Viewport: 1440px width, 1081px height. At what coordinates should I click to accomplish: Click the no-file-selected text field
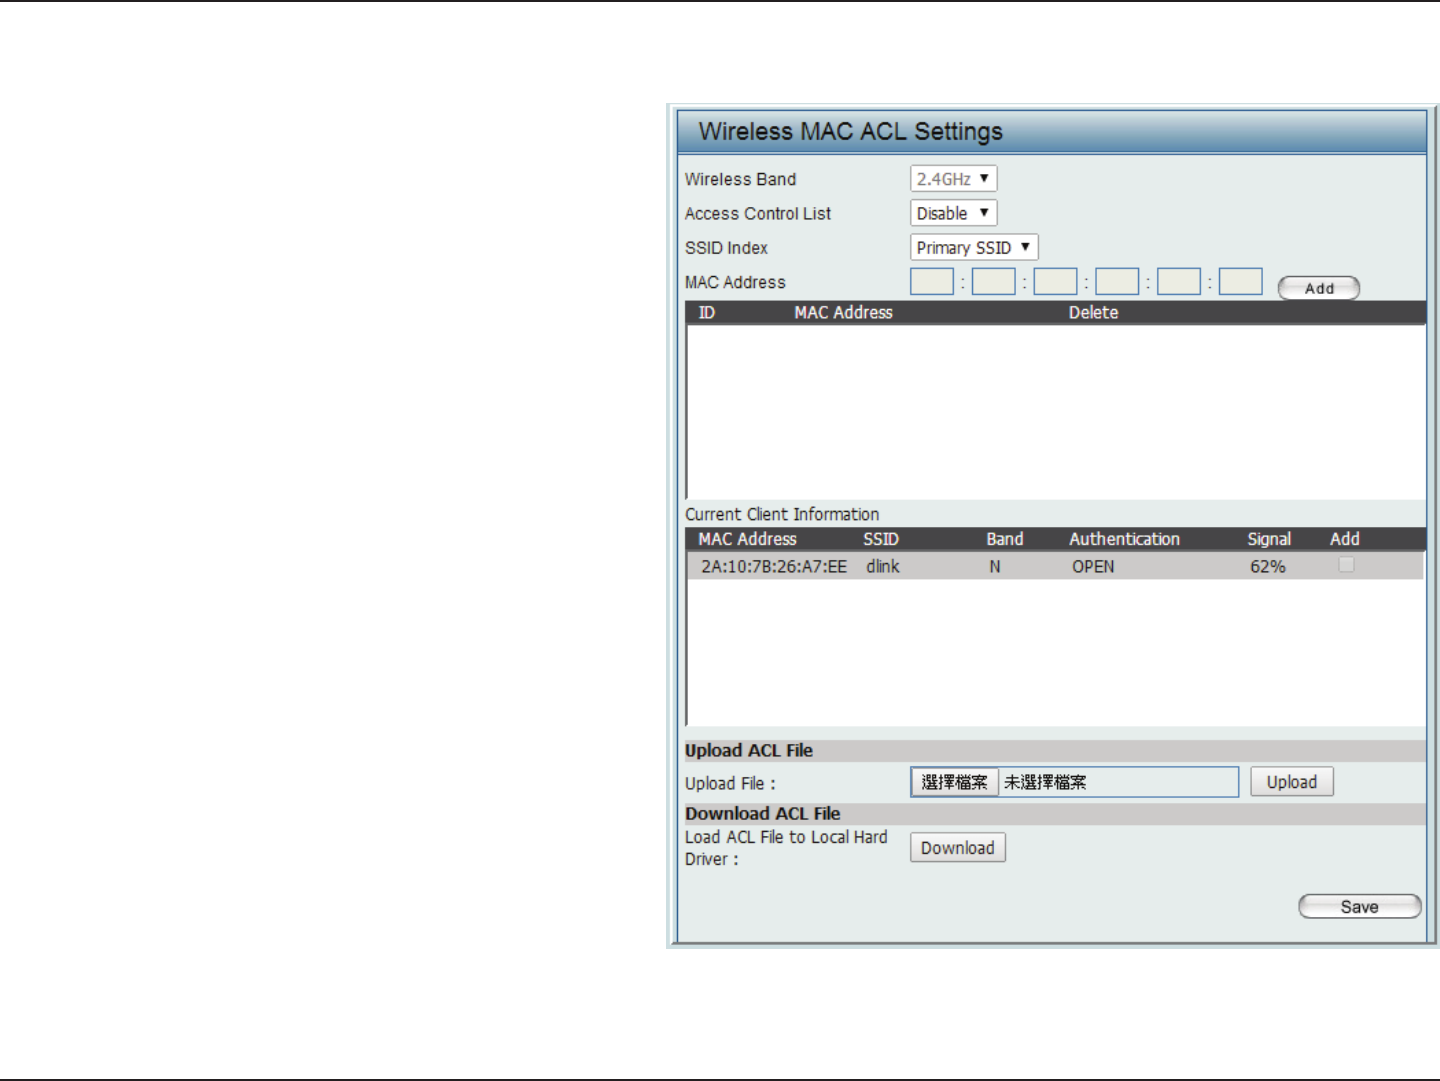click(x=1118, y=782)
